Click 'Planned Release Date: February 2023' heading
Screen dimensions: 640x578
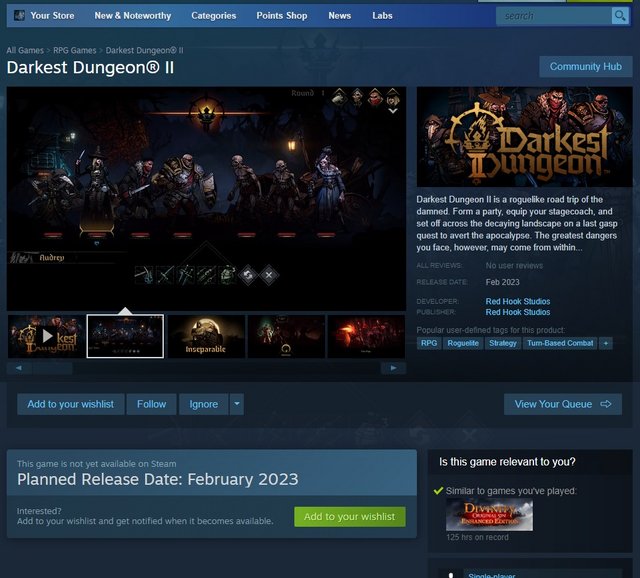[158, 479]
